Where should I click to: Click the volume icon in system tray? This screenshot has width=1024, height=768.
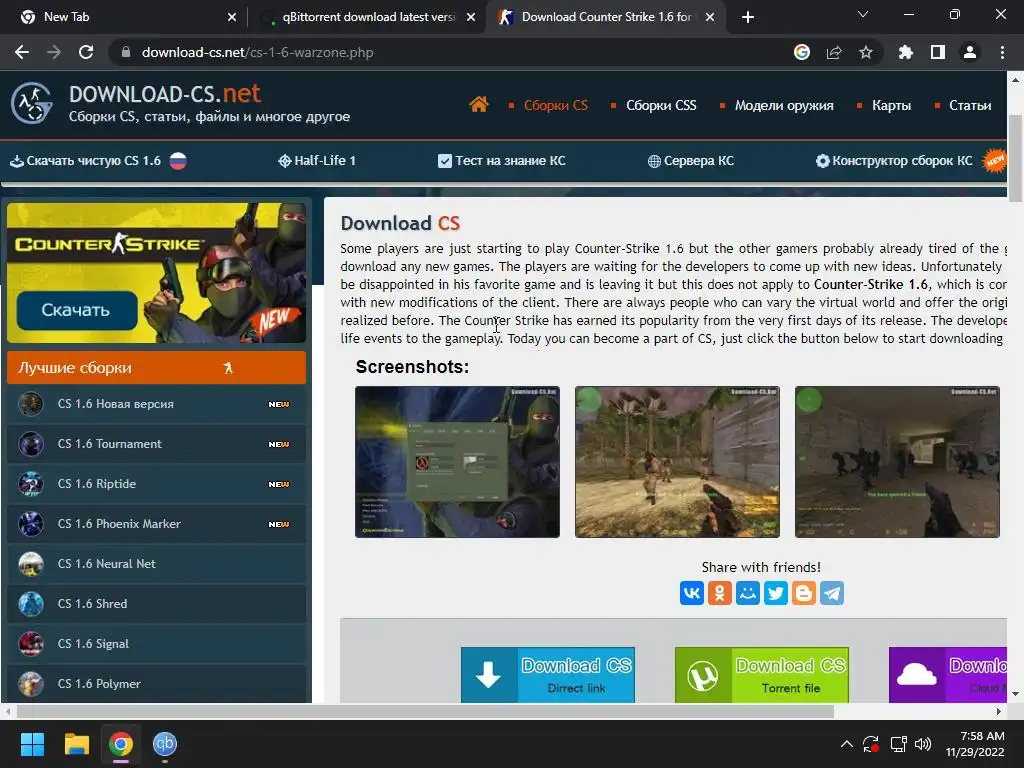pyautogui.click(x=923, y=744)
